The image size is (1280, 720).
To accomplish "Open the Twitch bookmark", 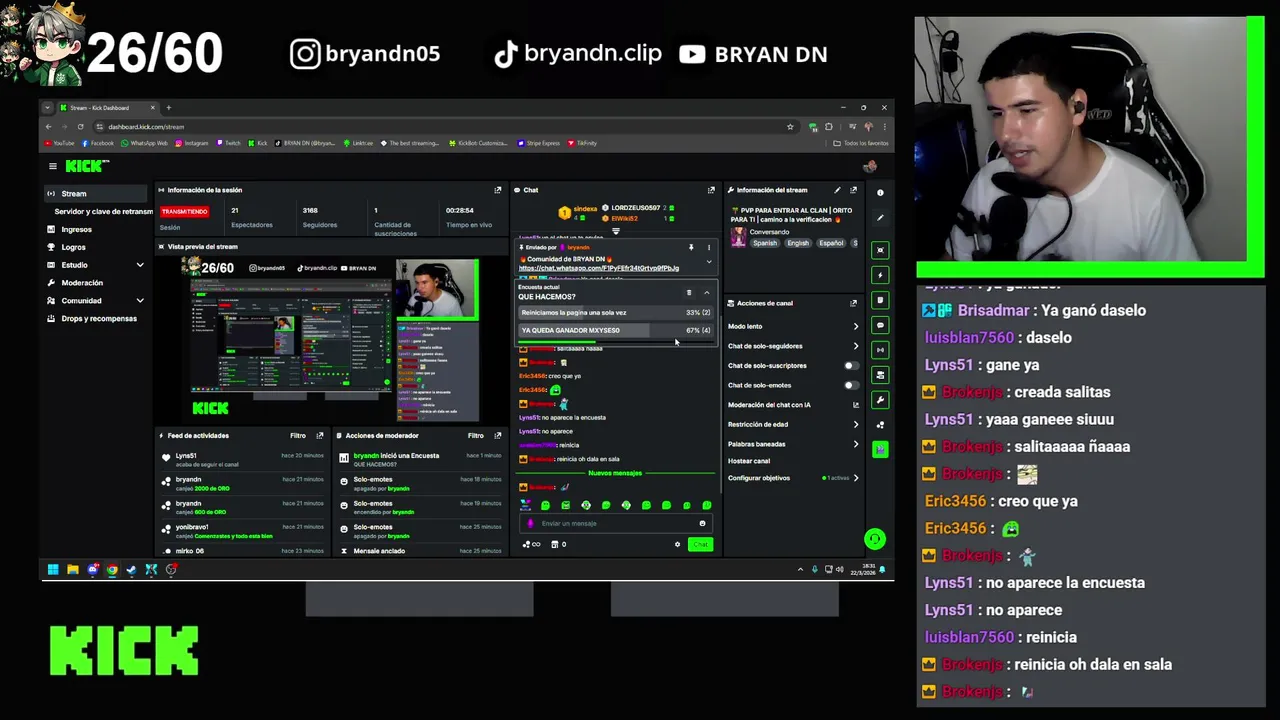I will [x=228, y=143].
